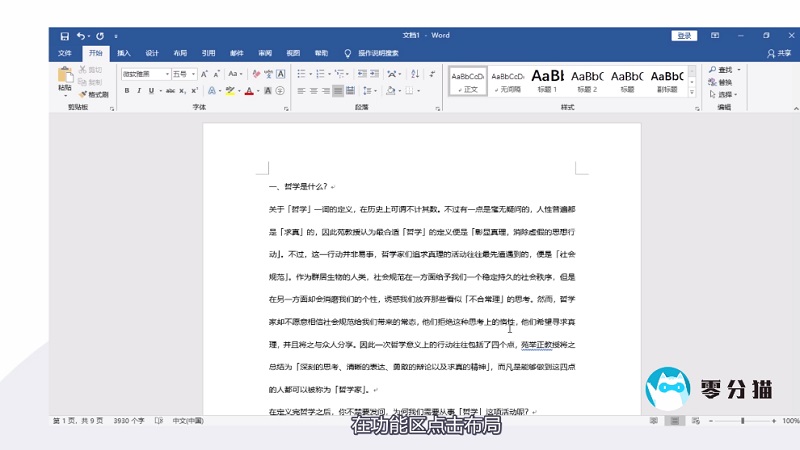
Task: Click the Login (登录) button
Action: 684,36
